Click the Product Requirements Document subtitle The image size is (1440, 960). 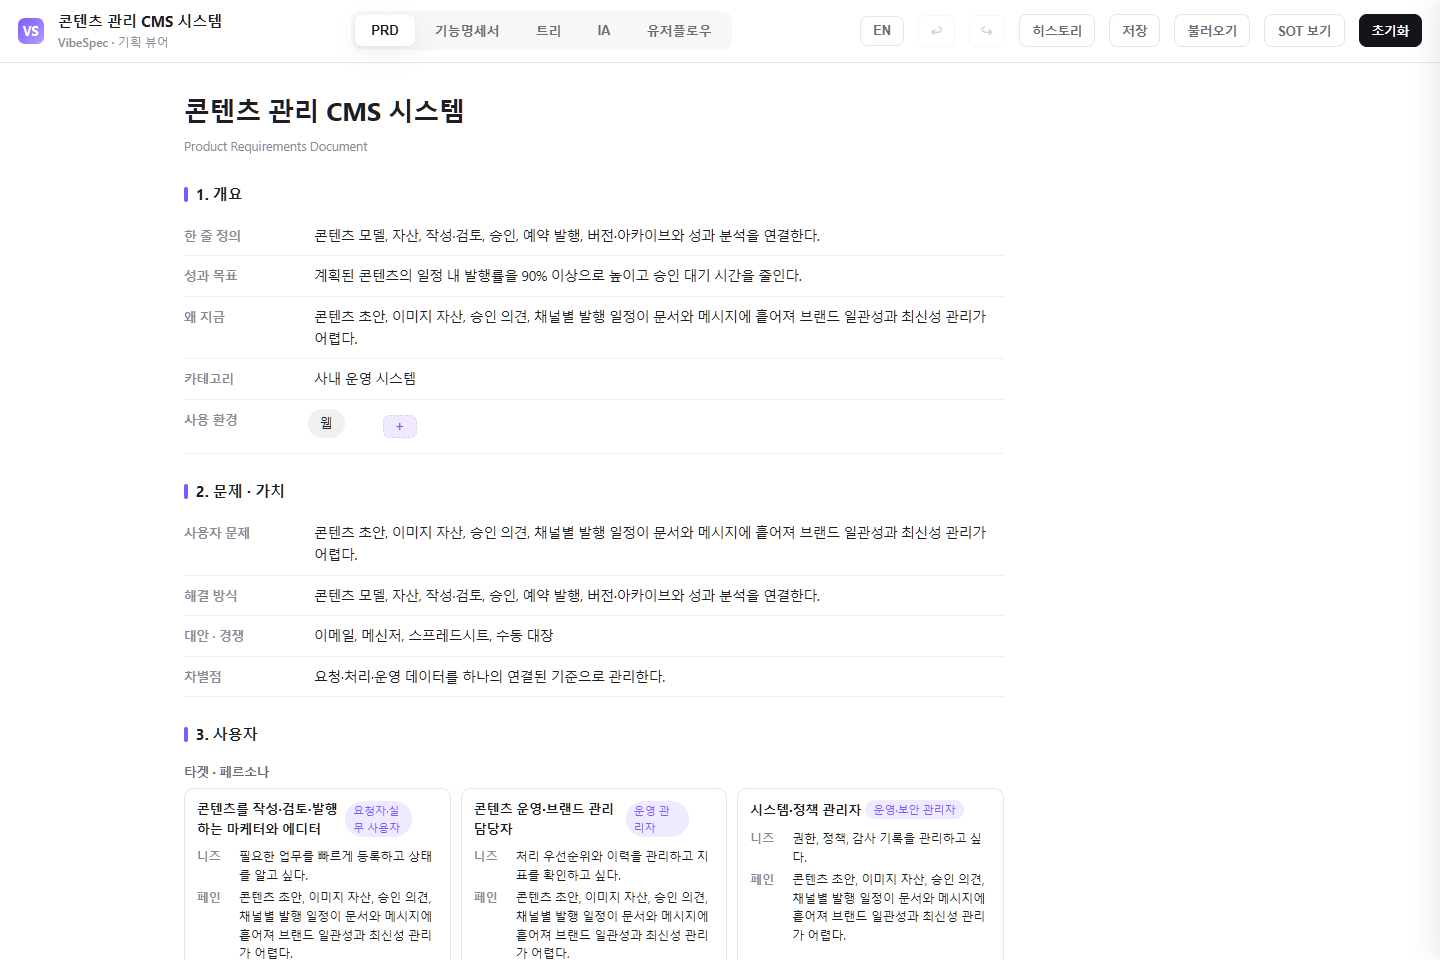(275, 147)
